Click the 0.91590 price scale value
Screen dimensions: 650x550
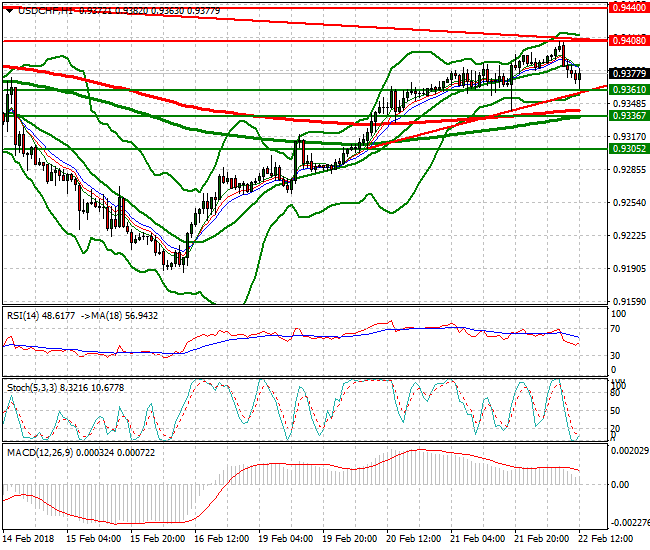tap(629, 302)
